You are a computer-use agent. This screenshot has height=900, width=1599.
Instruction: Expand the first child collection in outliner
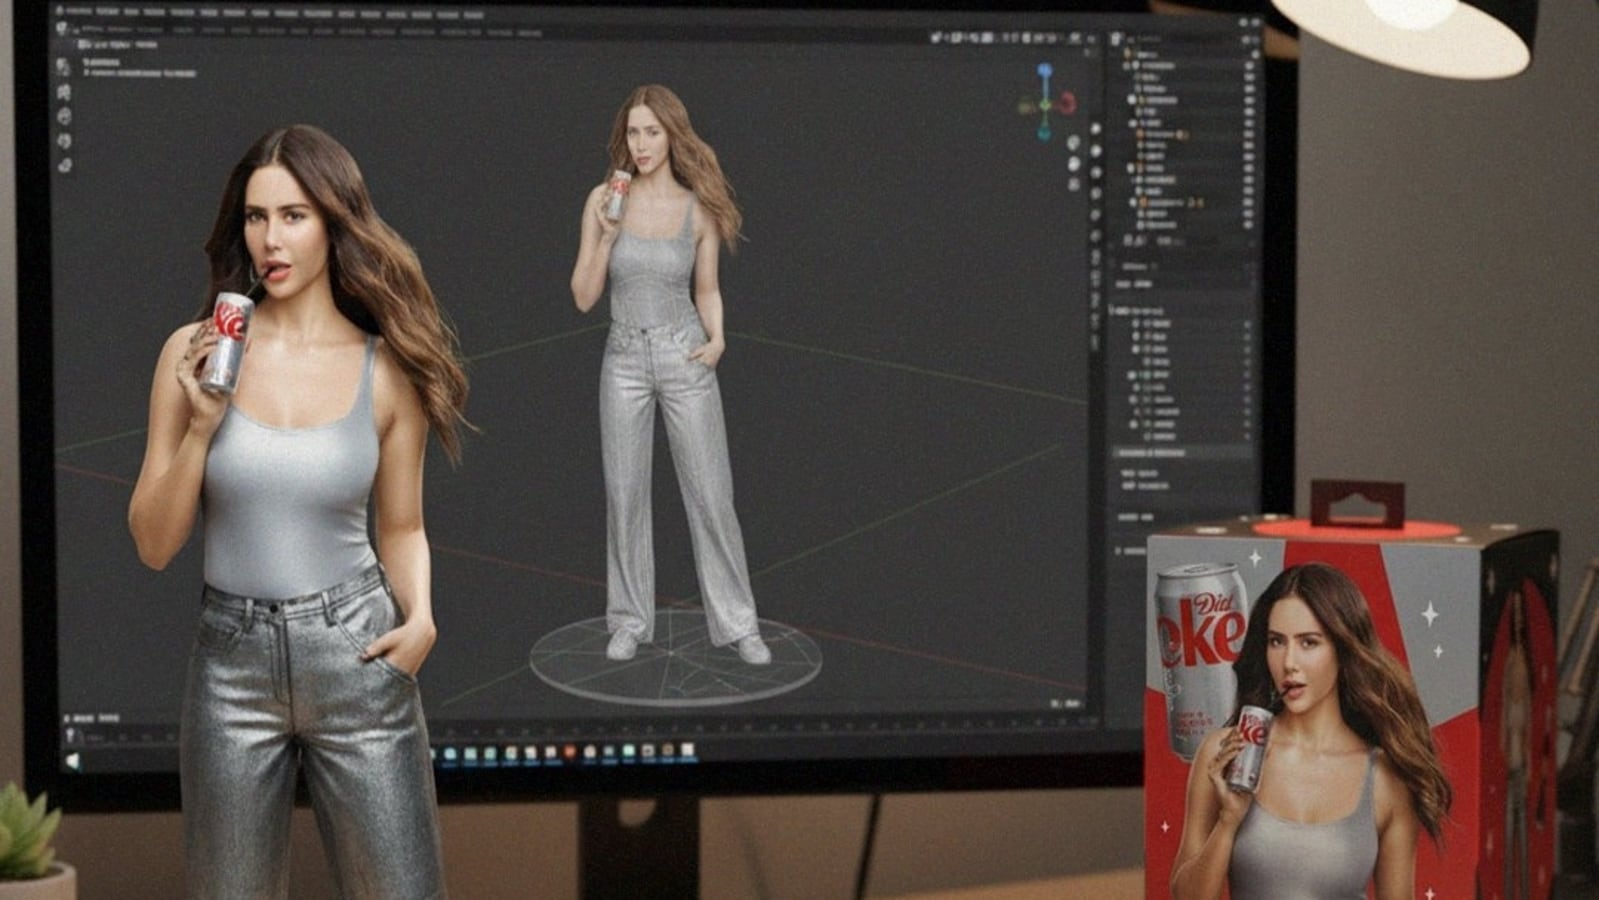point(1127,66)
